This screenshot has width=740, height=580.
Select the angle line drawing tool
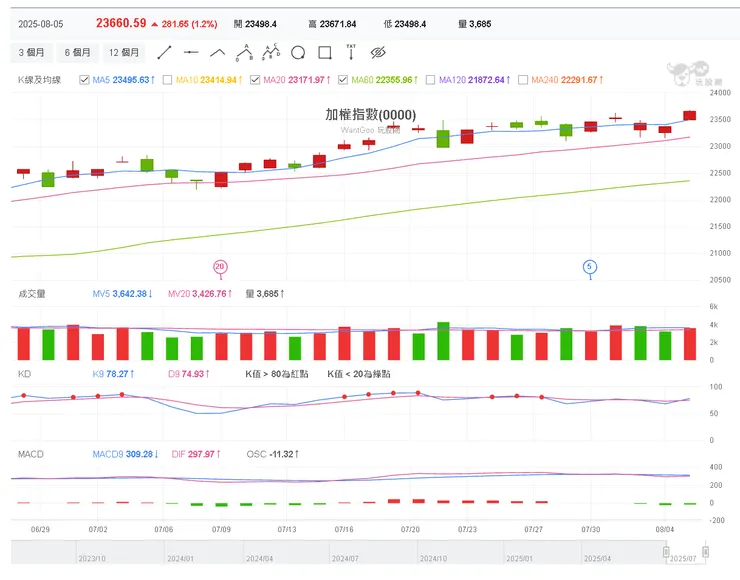[218, 52]
